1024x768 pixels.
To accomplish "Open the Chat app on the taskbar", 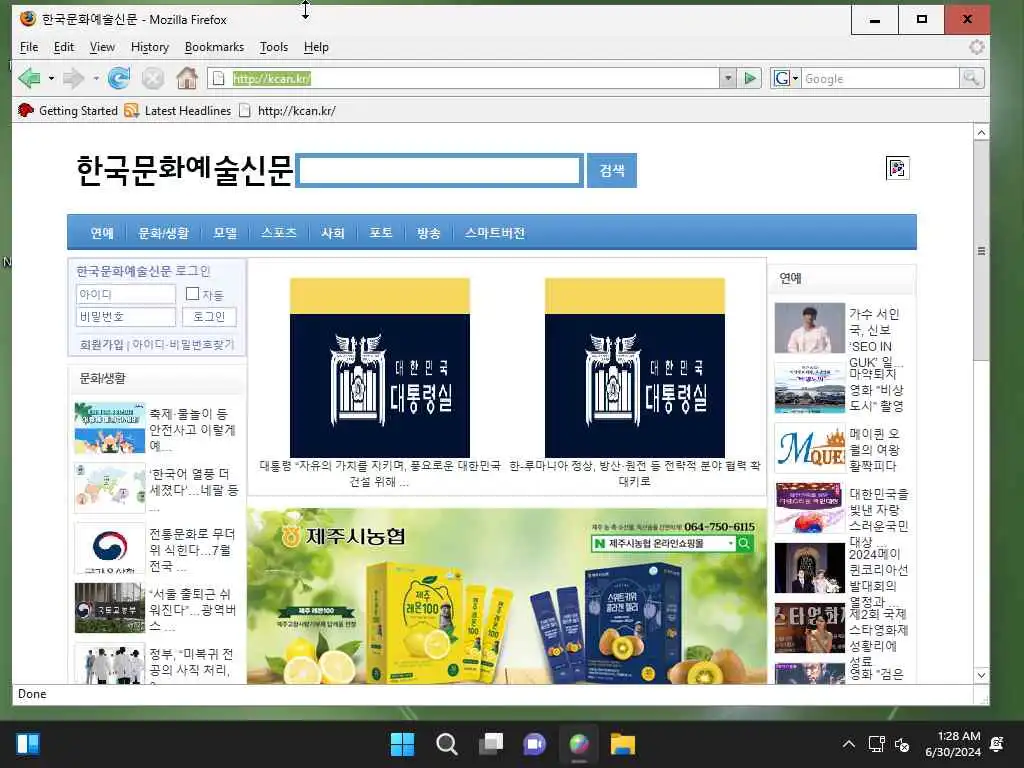I will (534, 744).
